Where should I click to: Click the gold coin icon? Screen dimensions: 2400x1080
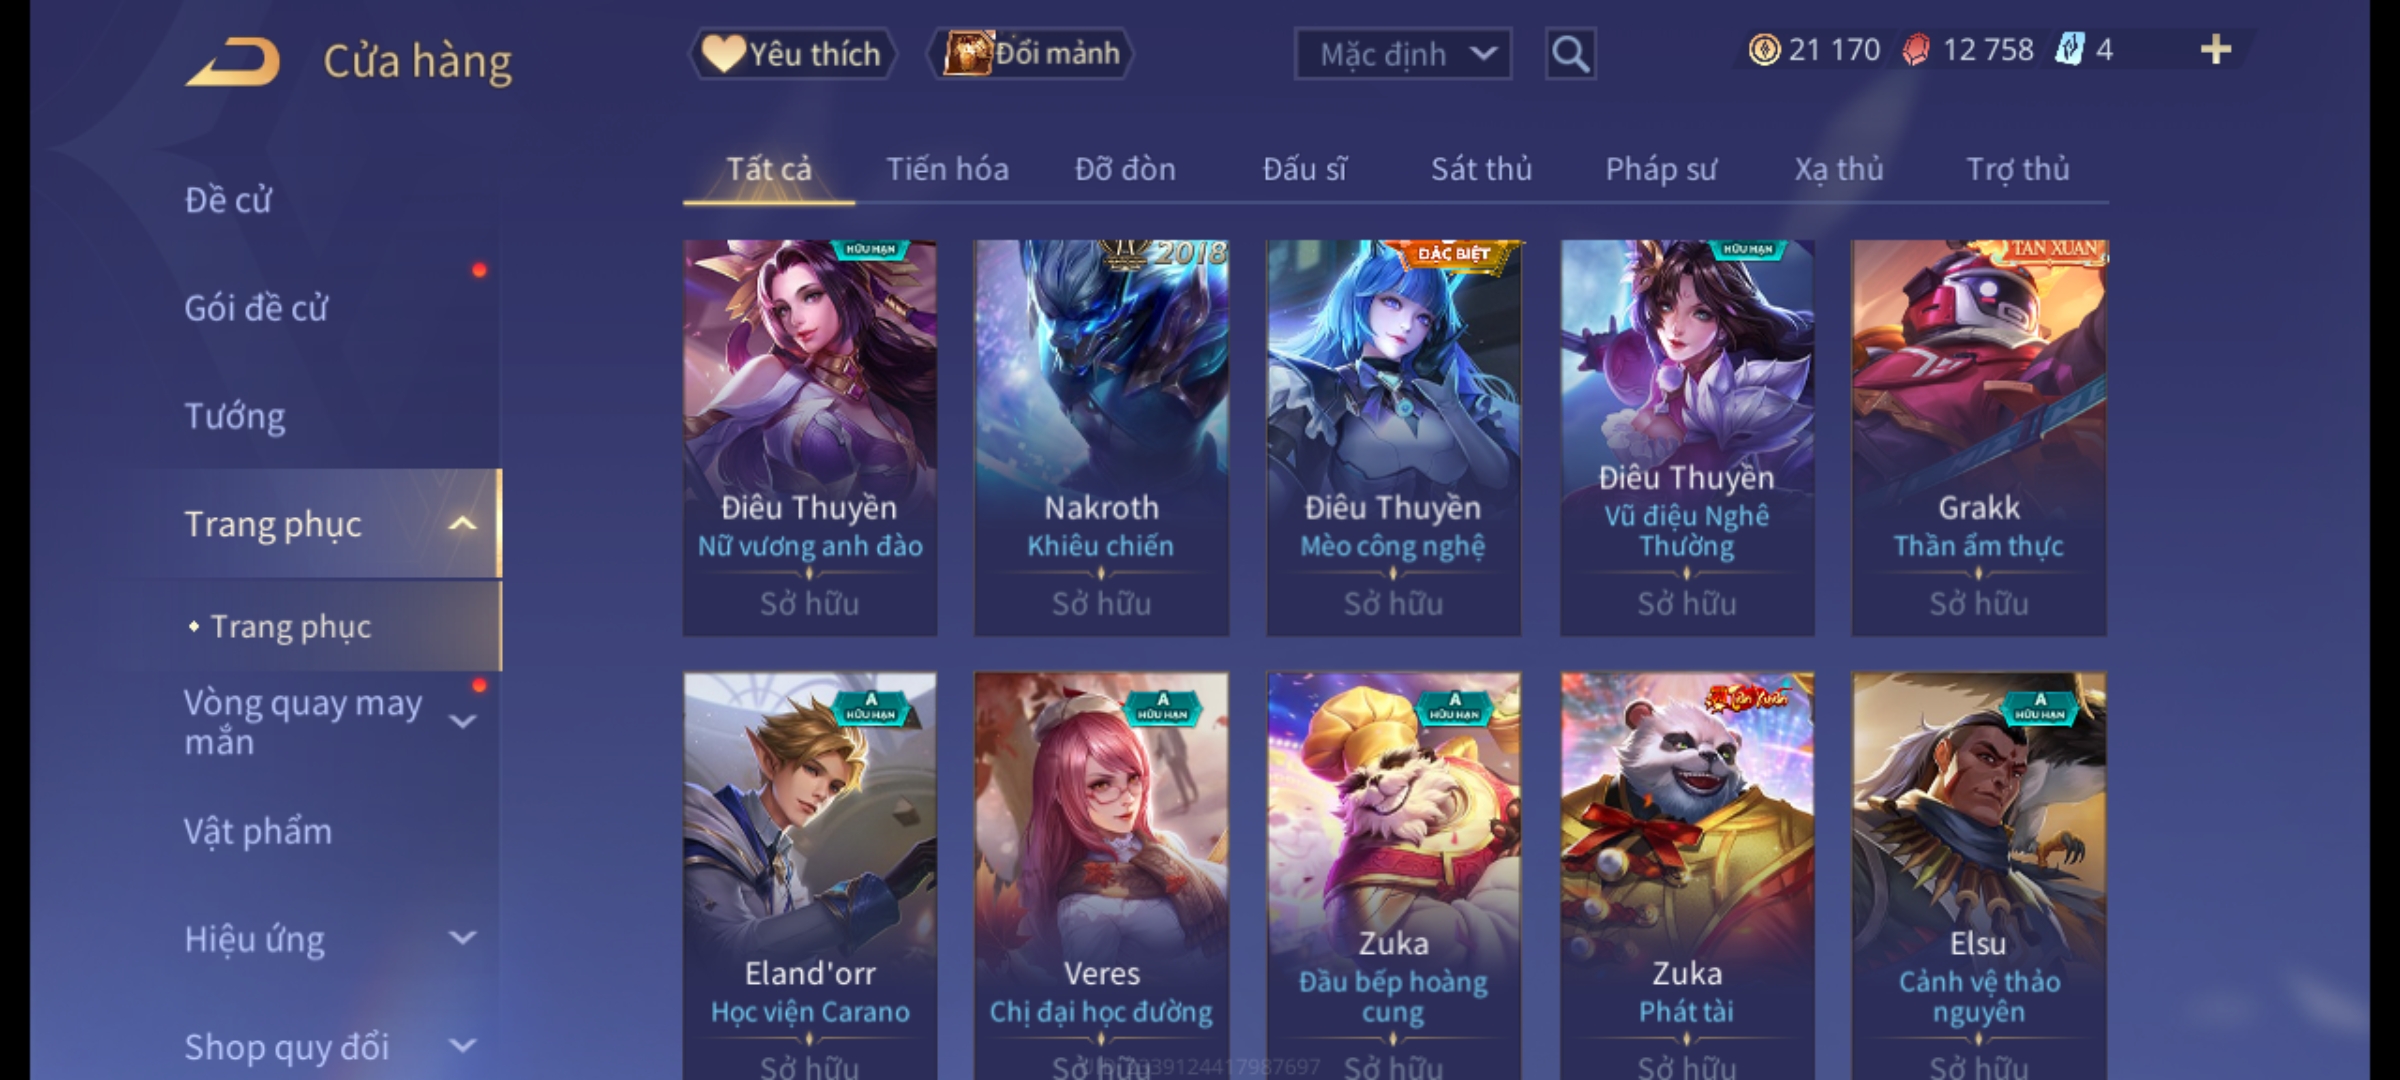pyautogui.click(x=1764, y=50)
